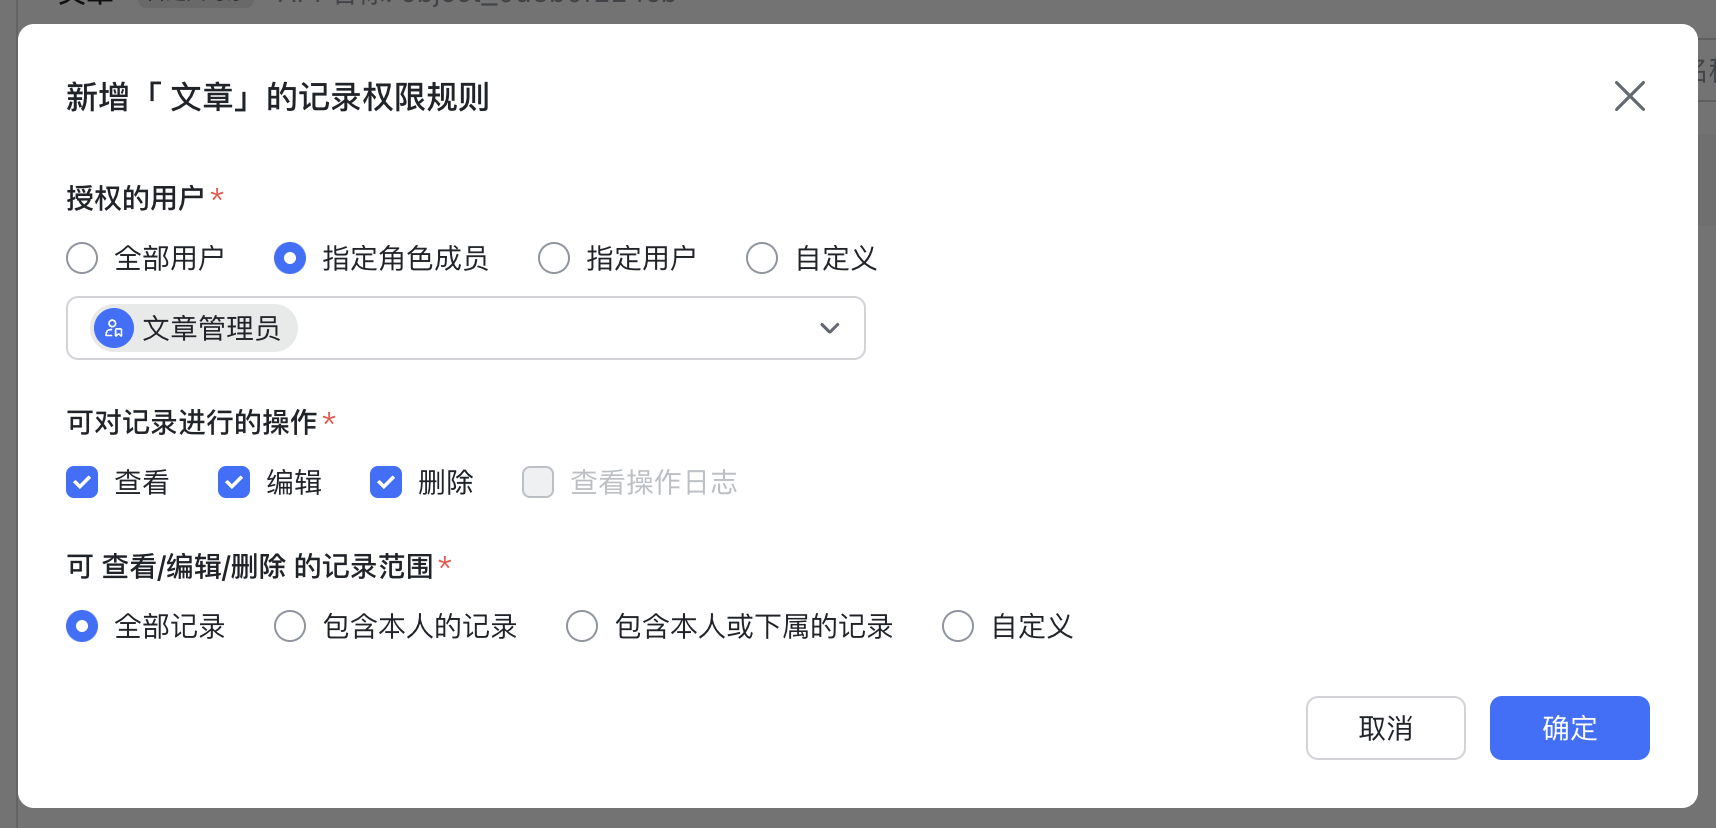Expand the role selection dropdown chevron
Screen dimensions: 1716x828
pos(829,328)
